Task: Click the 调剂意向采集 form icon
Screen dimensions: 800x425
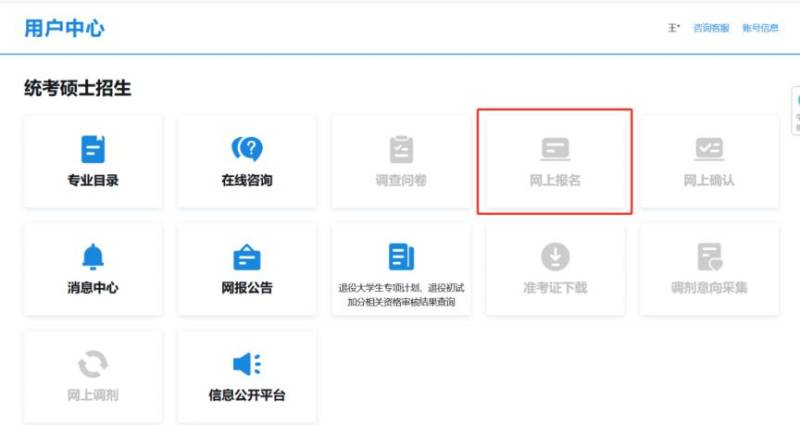Action: [709, 257]
